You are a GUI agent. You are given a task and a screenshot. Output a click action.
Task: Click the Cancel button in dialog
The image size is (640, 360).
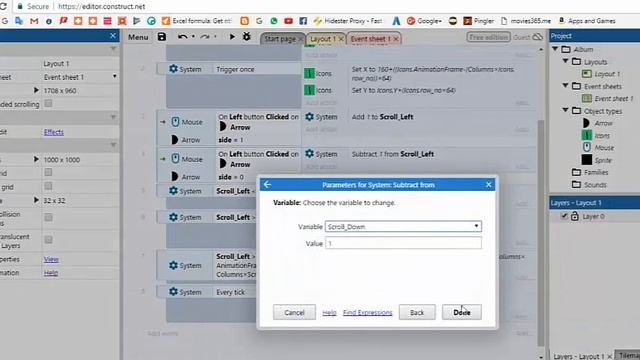[x=294, y=312]
